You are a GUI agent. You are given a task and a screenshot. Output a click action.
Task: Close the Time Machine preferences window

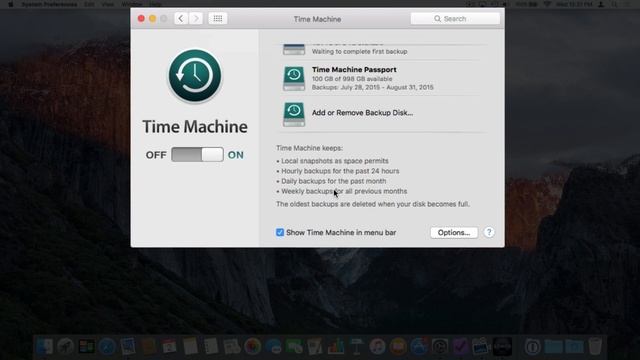(x=141, y=19)
